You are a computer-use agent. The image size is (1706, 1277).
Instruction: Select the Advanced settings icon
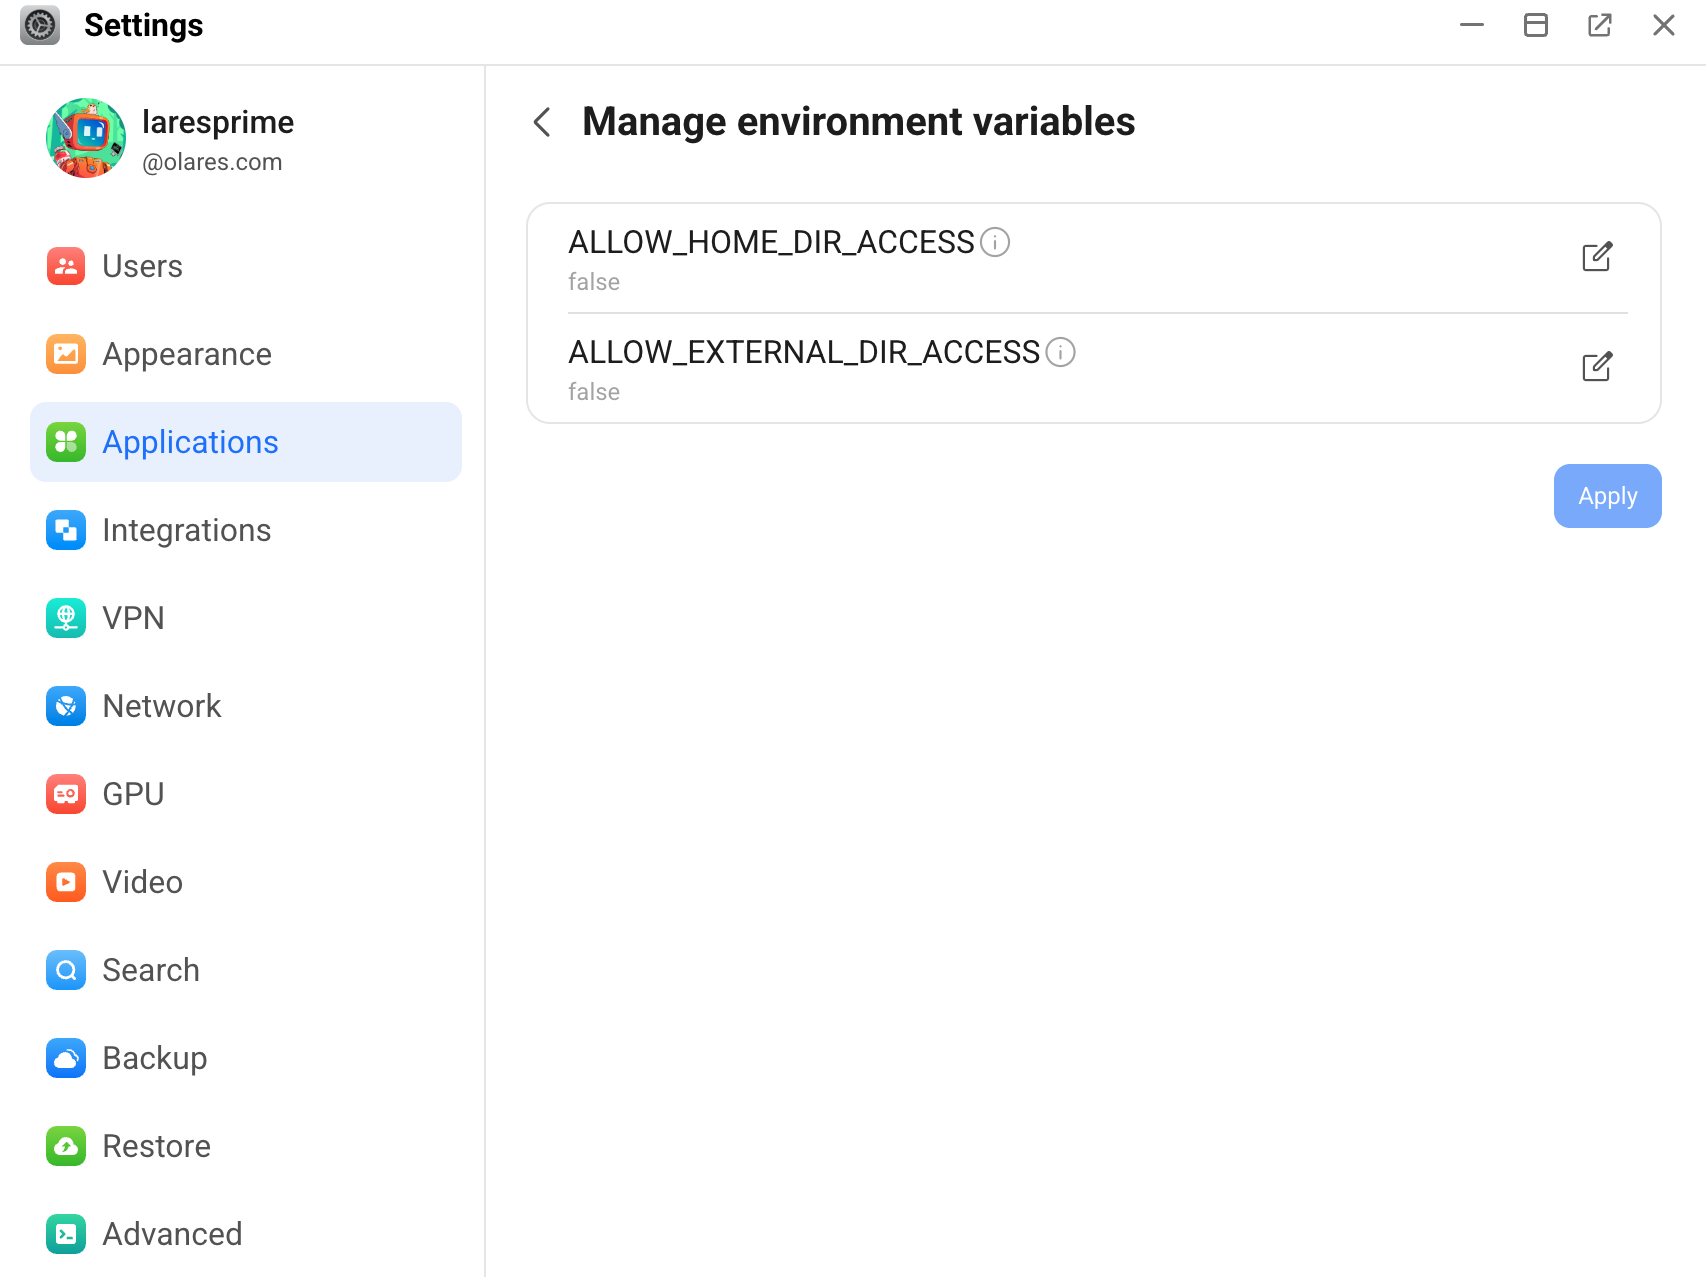(x=65, y=1234)
